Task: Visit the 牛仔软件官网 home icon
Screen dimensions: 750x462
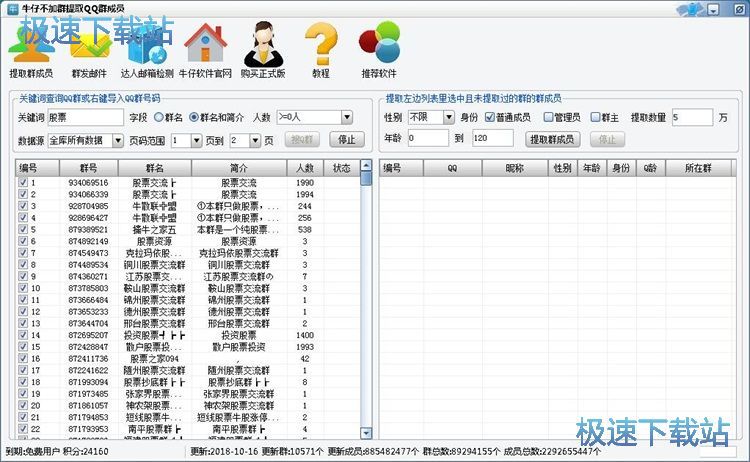Action: (205, 50)
